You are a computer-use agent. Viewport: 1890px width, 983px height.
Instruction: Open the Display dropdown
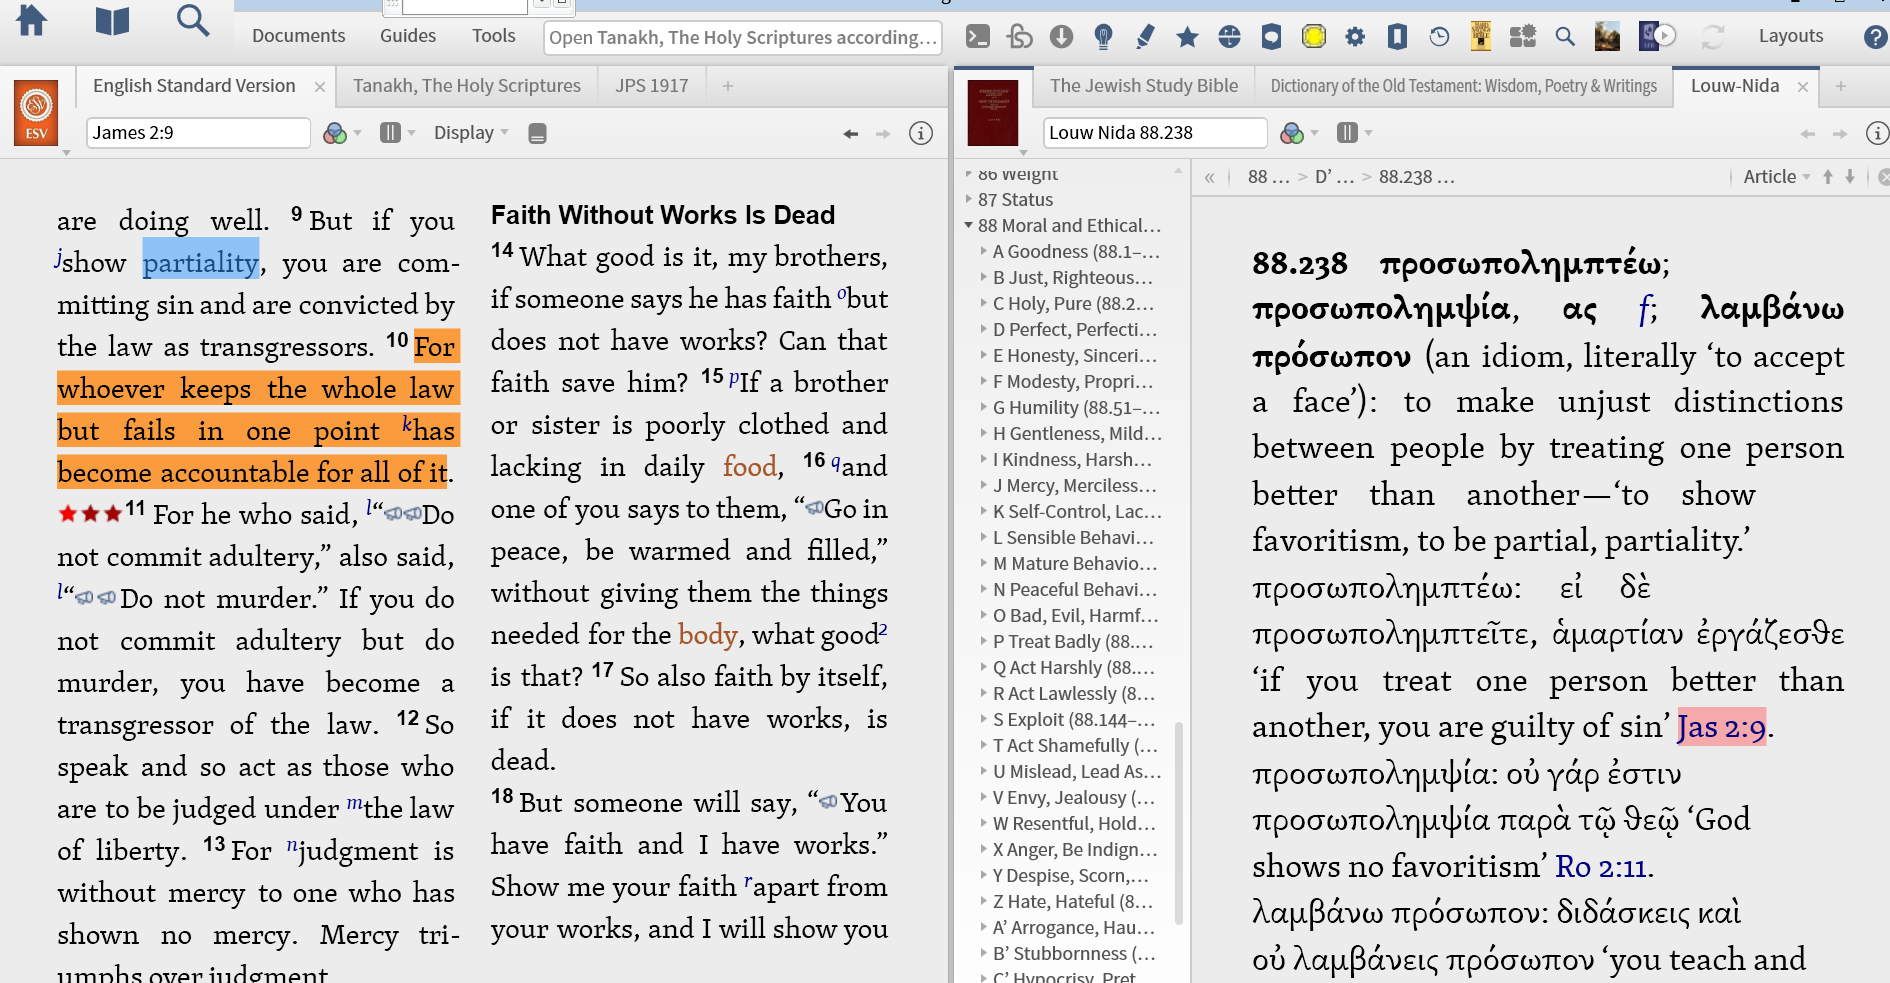tap(471, 133)
